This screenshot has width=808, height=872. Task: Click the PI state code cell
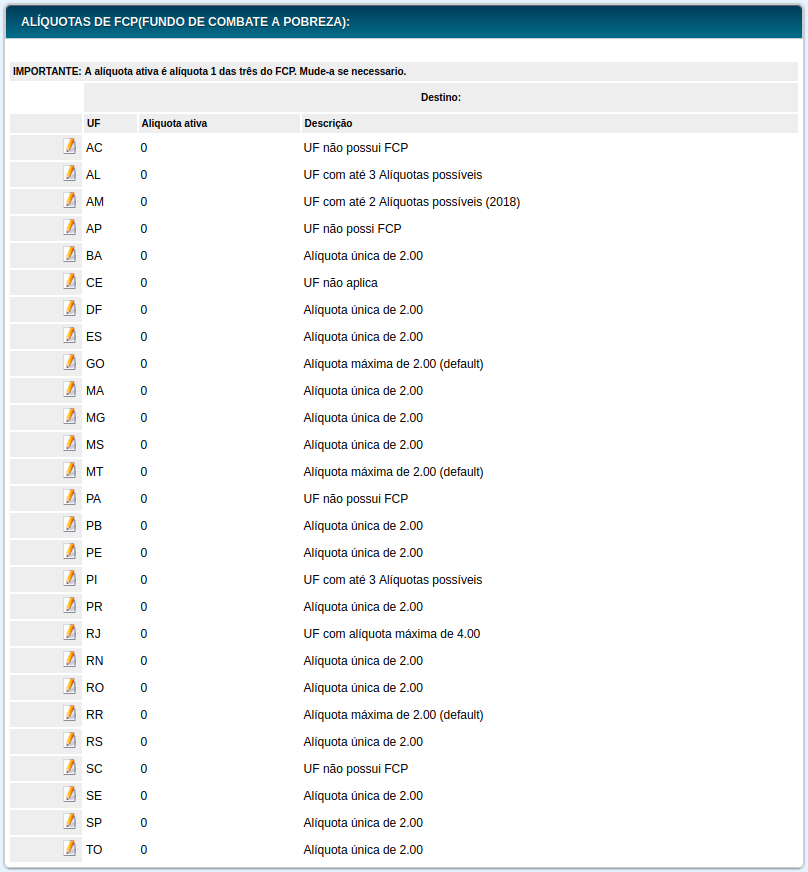pos(92,580)
